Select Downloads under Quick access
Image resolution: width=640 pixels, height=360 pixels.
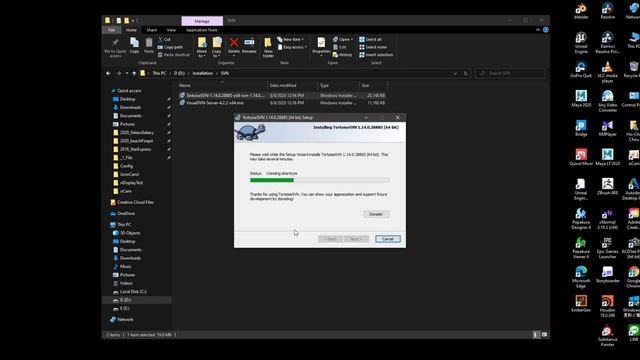(130, 107)
